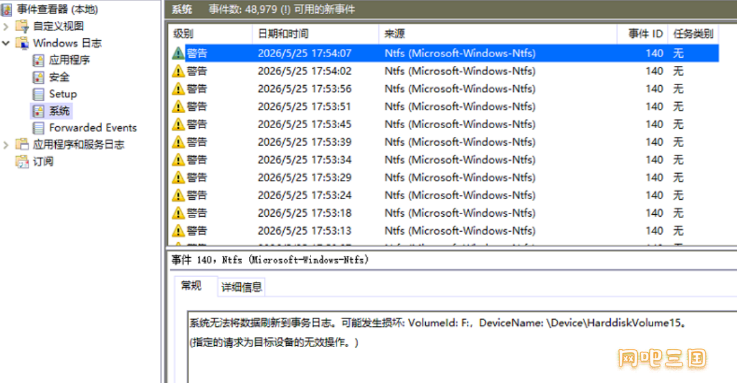Click the 应用程序 log icon
This screenshot has width=737, height=383.
click(x=39, y=60)
